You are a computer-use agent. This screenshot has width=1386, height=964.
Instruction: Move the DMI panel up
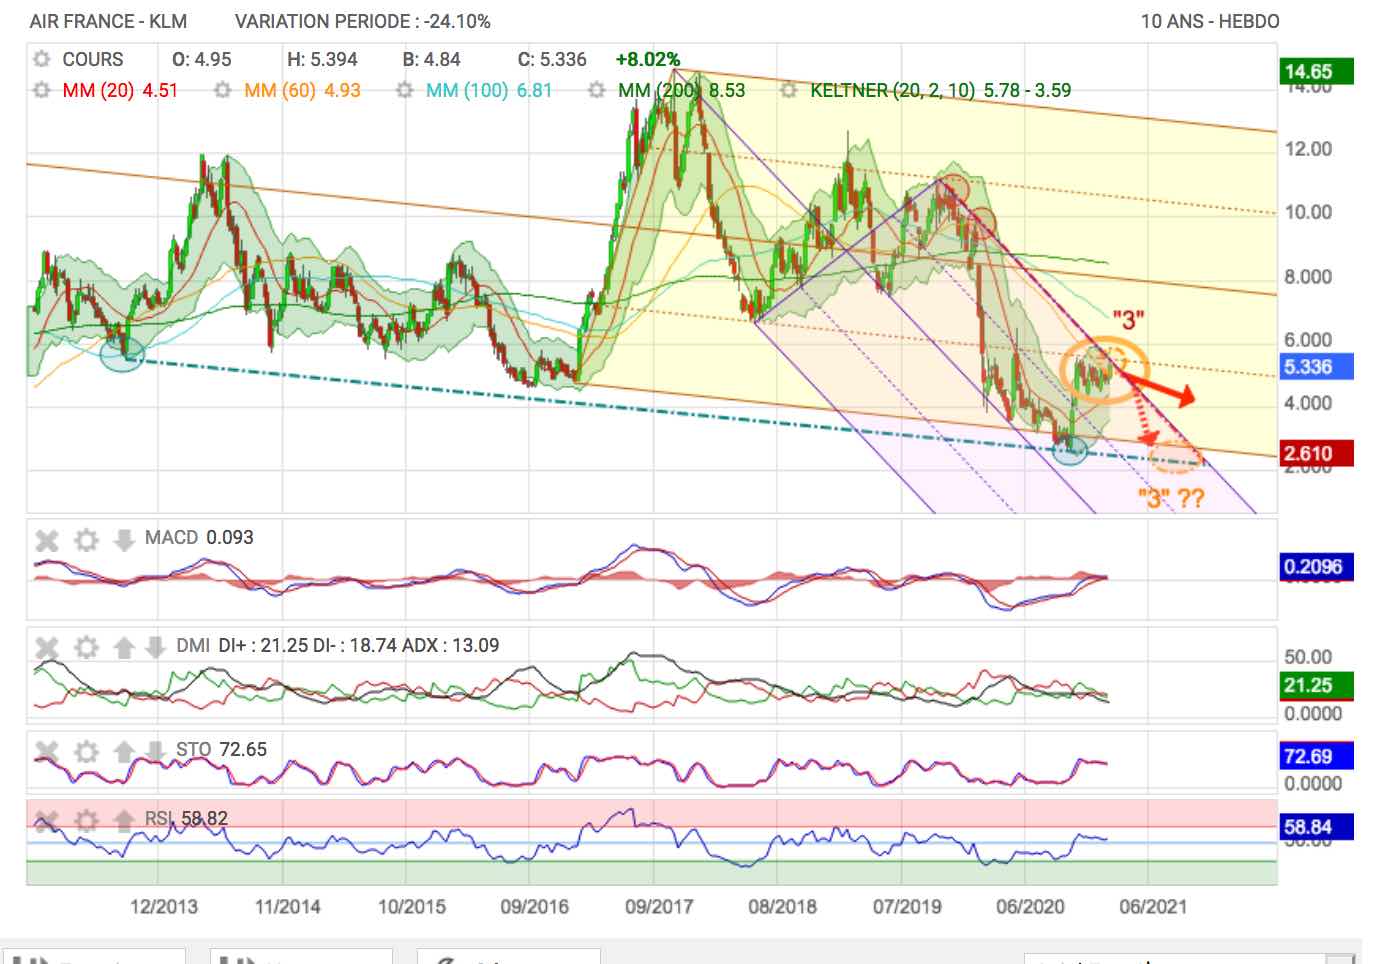tap(123, 647)
